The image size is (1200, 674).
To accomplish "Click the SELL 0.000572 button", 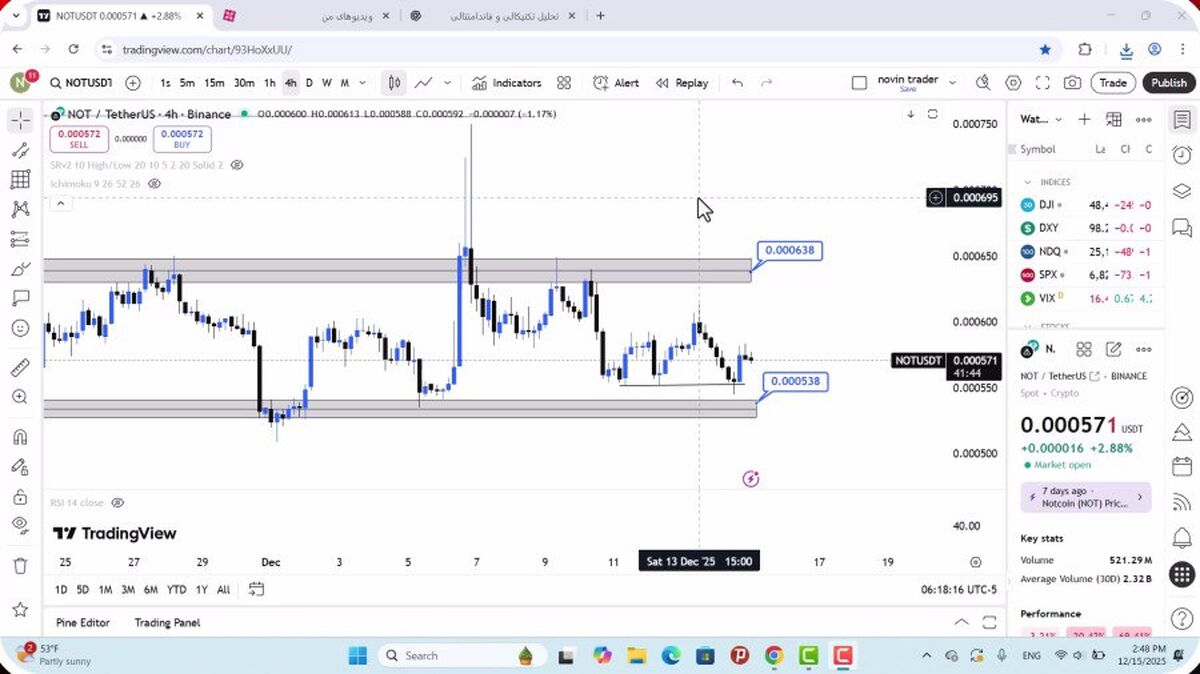I will tap(79, 139).
